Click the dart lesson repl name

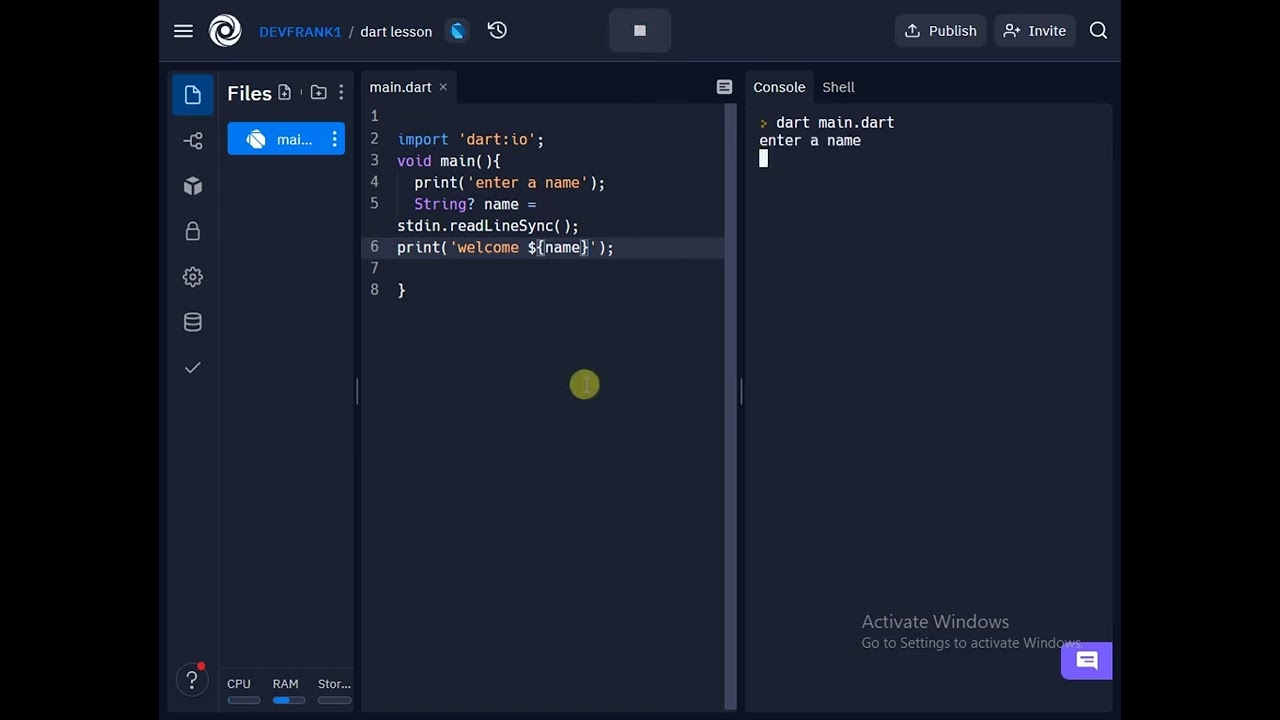pos(396,31)
